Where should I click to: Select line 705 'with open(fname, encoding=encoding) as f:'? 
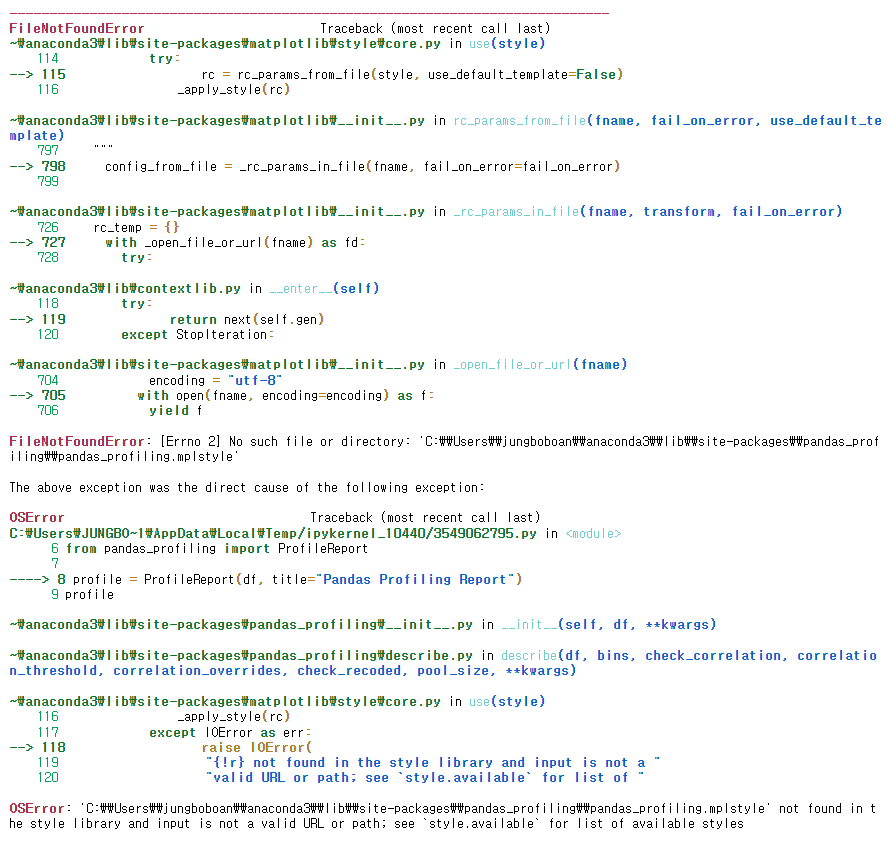pos(285,396)
